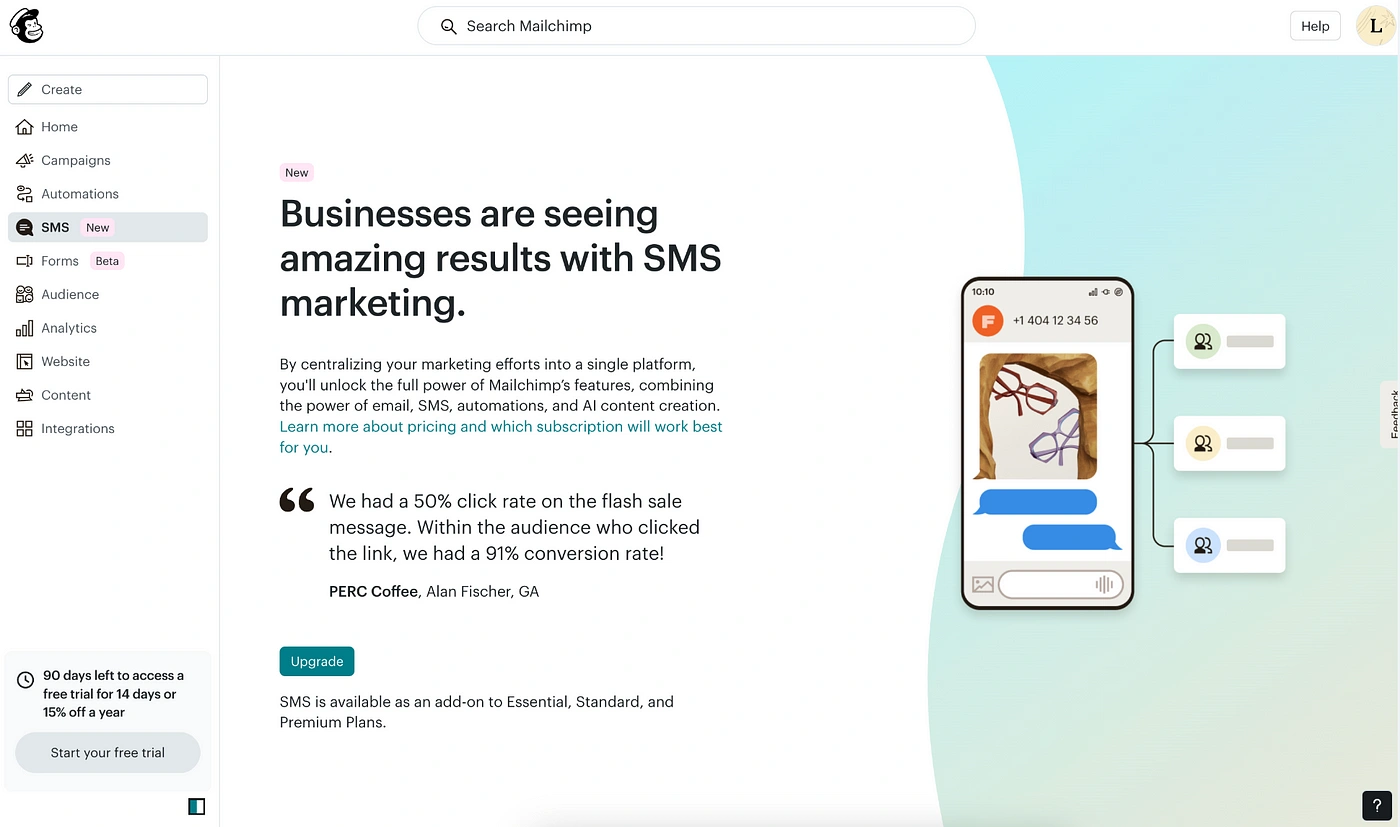The image size is (1400, 827).
Task: Click the Campaigns megaphone icon
Action: (x=24, y=160)
